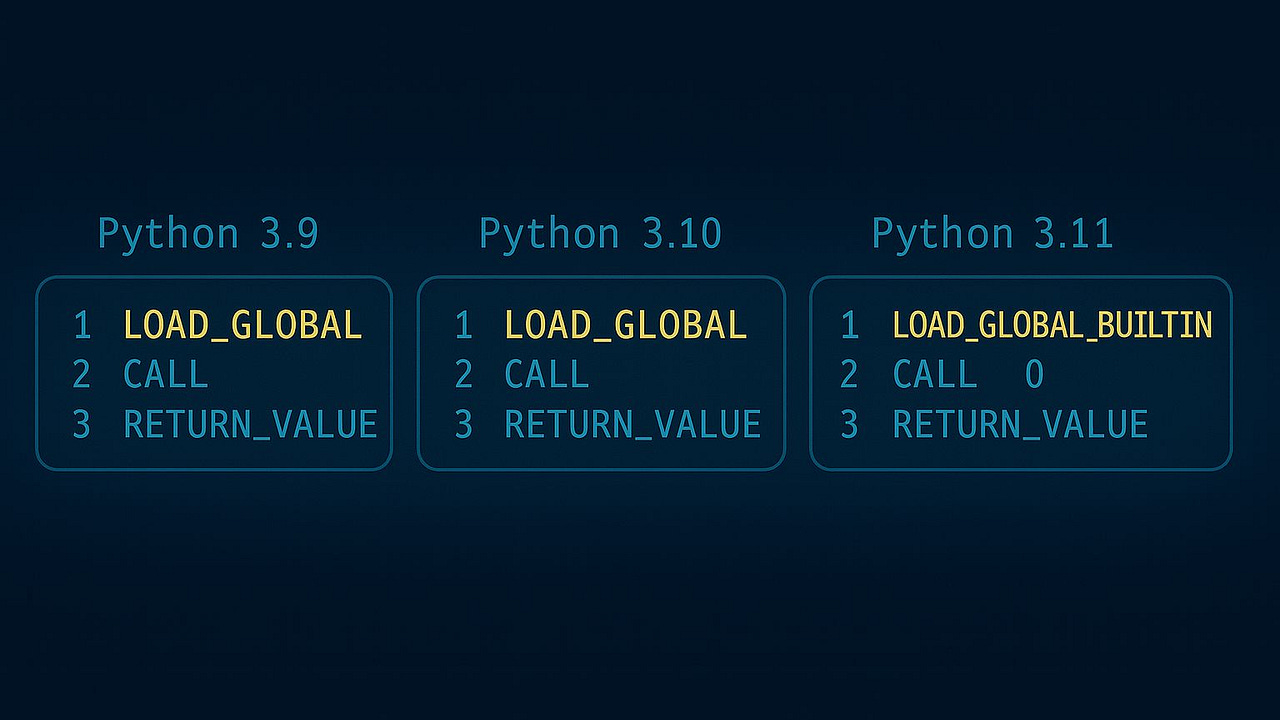Select LOAD_GLOBAL_BUILTIN in the Python 3.11 box

1052,325
